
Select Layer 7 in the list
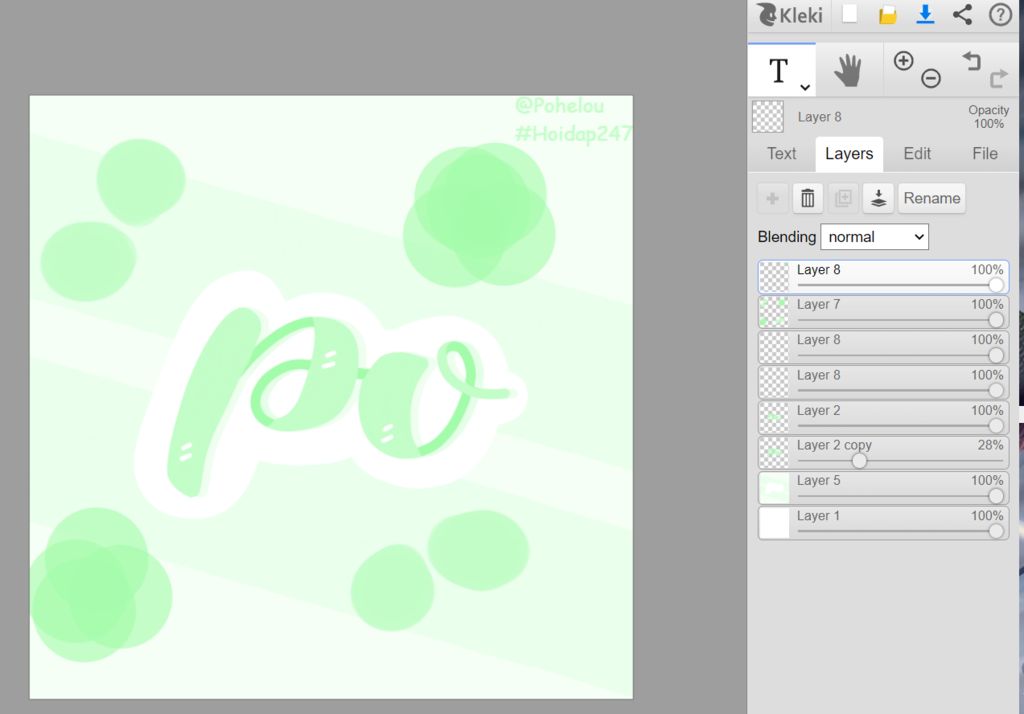pos(884,312)
